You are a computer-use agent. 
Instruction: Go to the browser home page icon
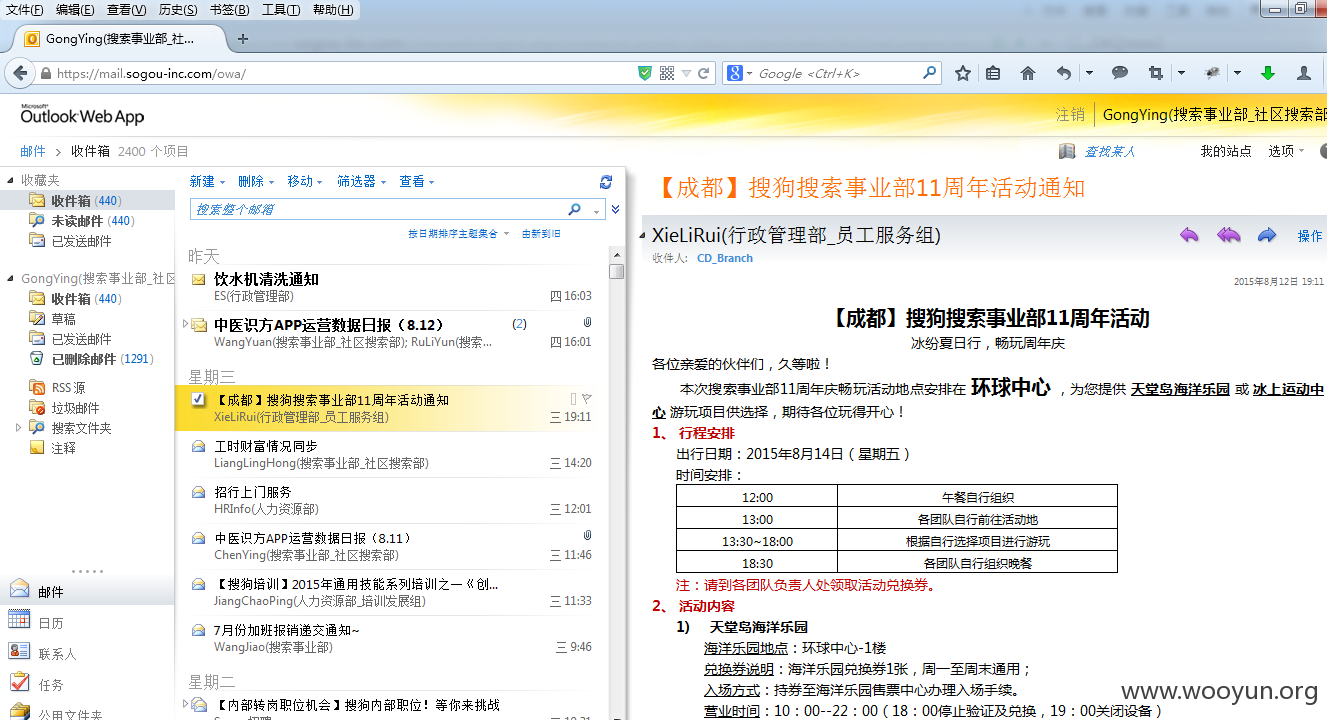pos(1027,73)
